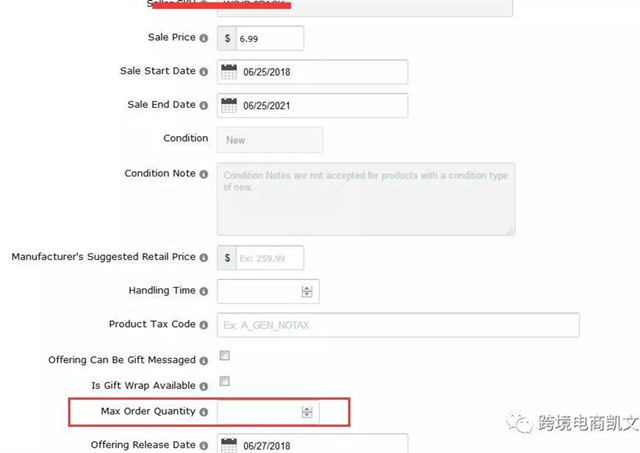Click the Condition Note text area

366,199
